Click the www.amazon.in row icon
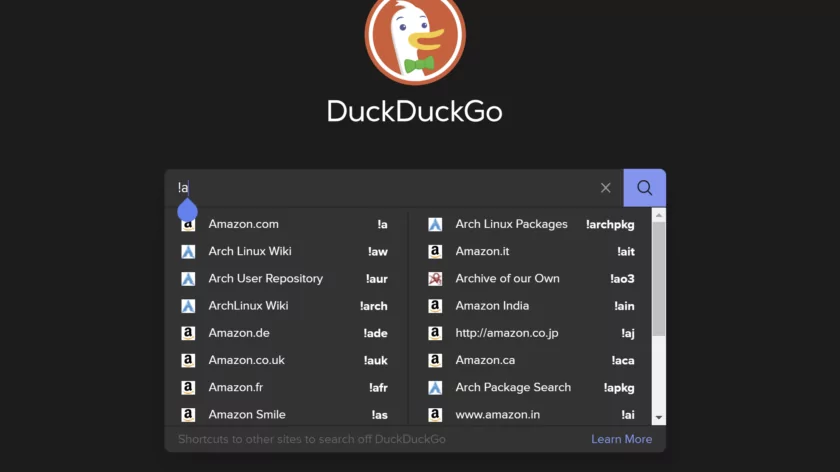The height and width of the screenshot is (472, 840). [435, 415]
